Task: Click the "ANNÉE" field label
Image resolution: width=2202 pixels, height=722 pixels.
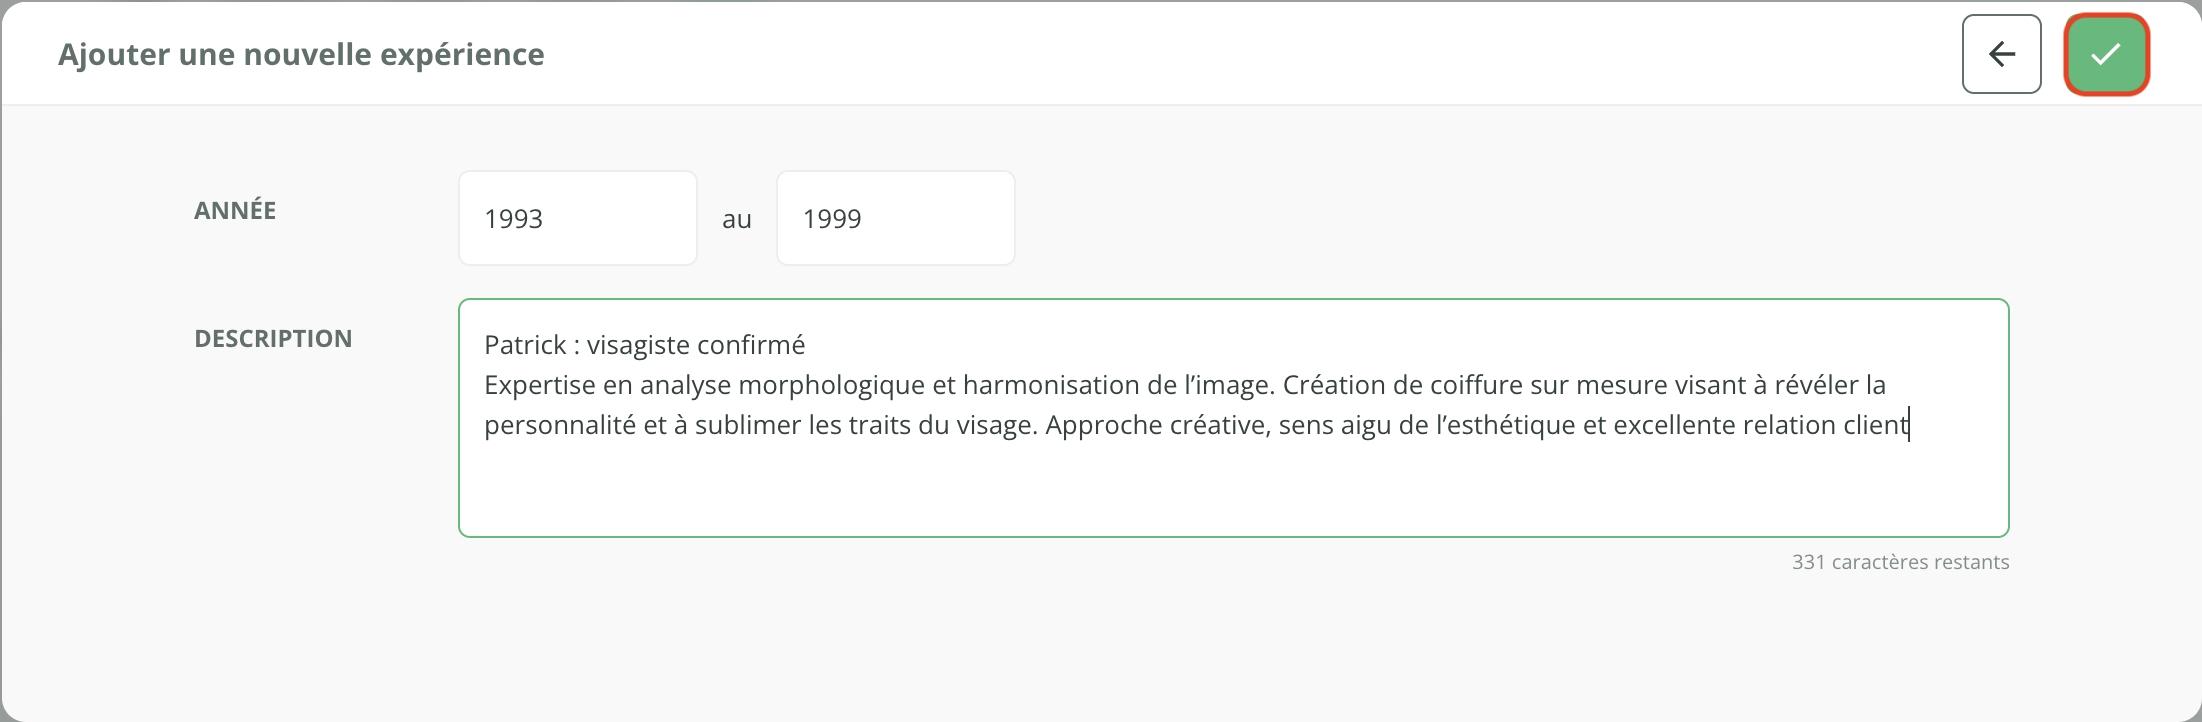Action: coord(235,210)
